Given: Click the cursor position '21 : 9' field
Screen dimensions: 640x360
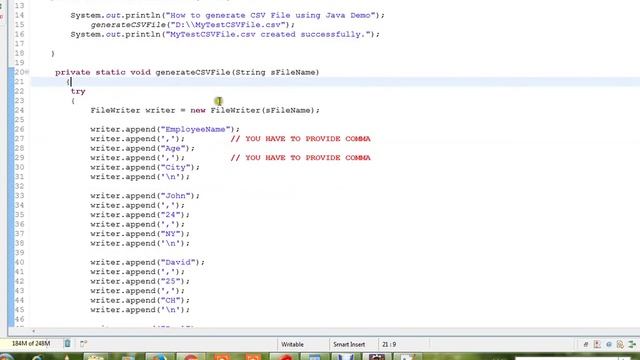Looking at the screenshot, I should pos(389,344).
